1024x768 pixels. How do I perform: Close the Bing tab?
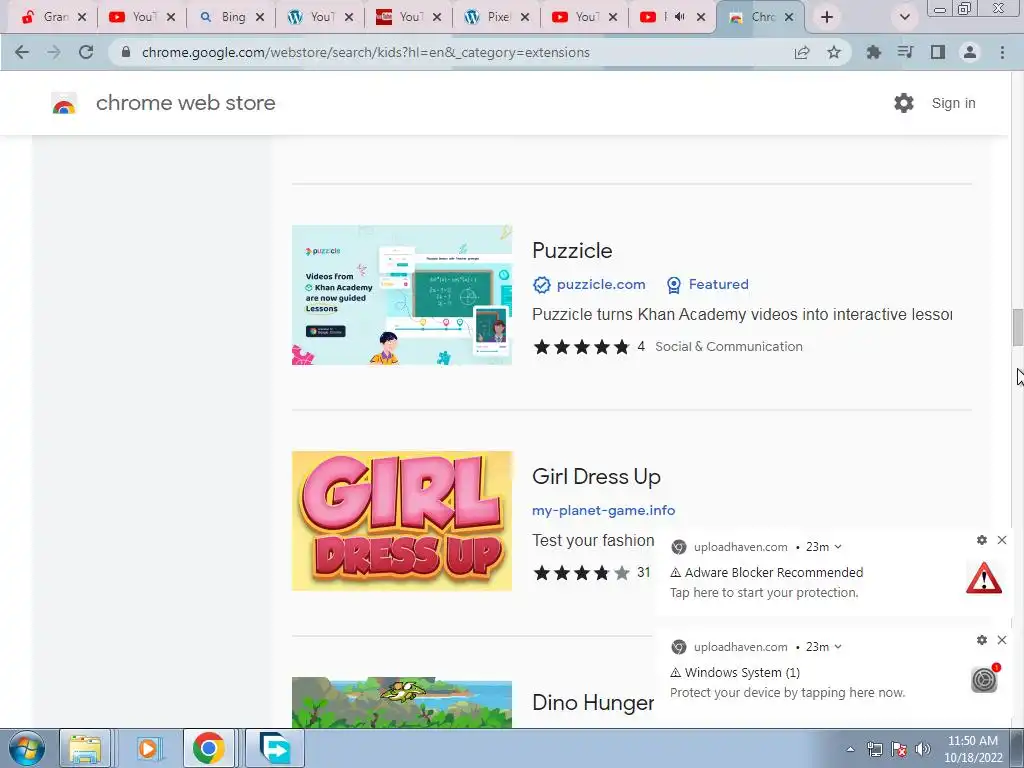[260, 17]
